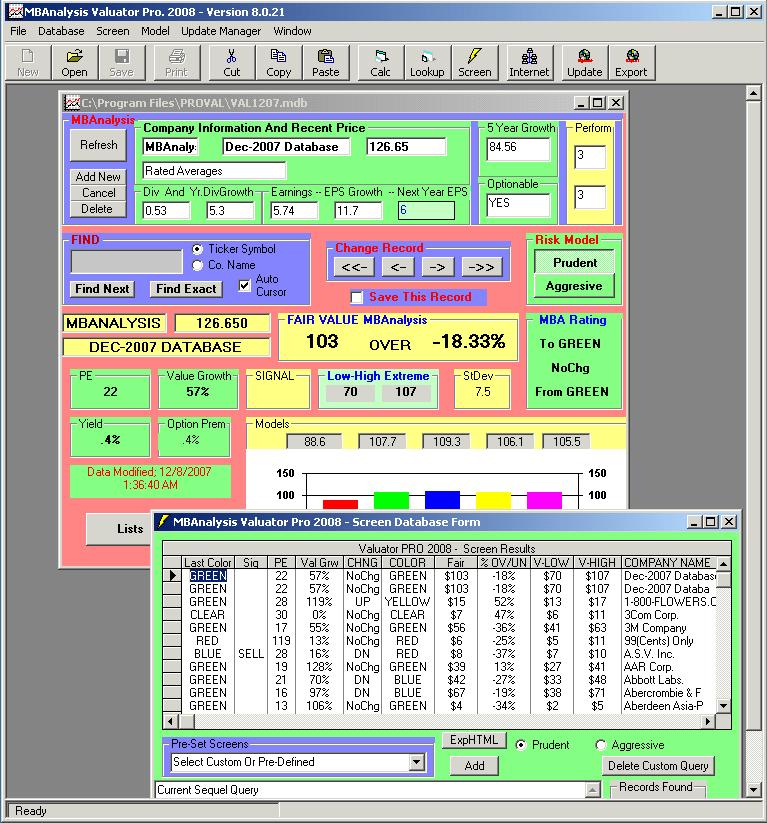
Task: Click the Cut scissors toolbar icon
Action: [x=232, y=62]
